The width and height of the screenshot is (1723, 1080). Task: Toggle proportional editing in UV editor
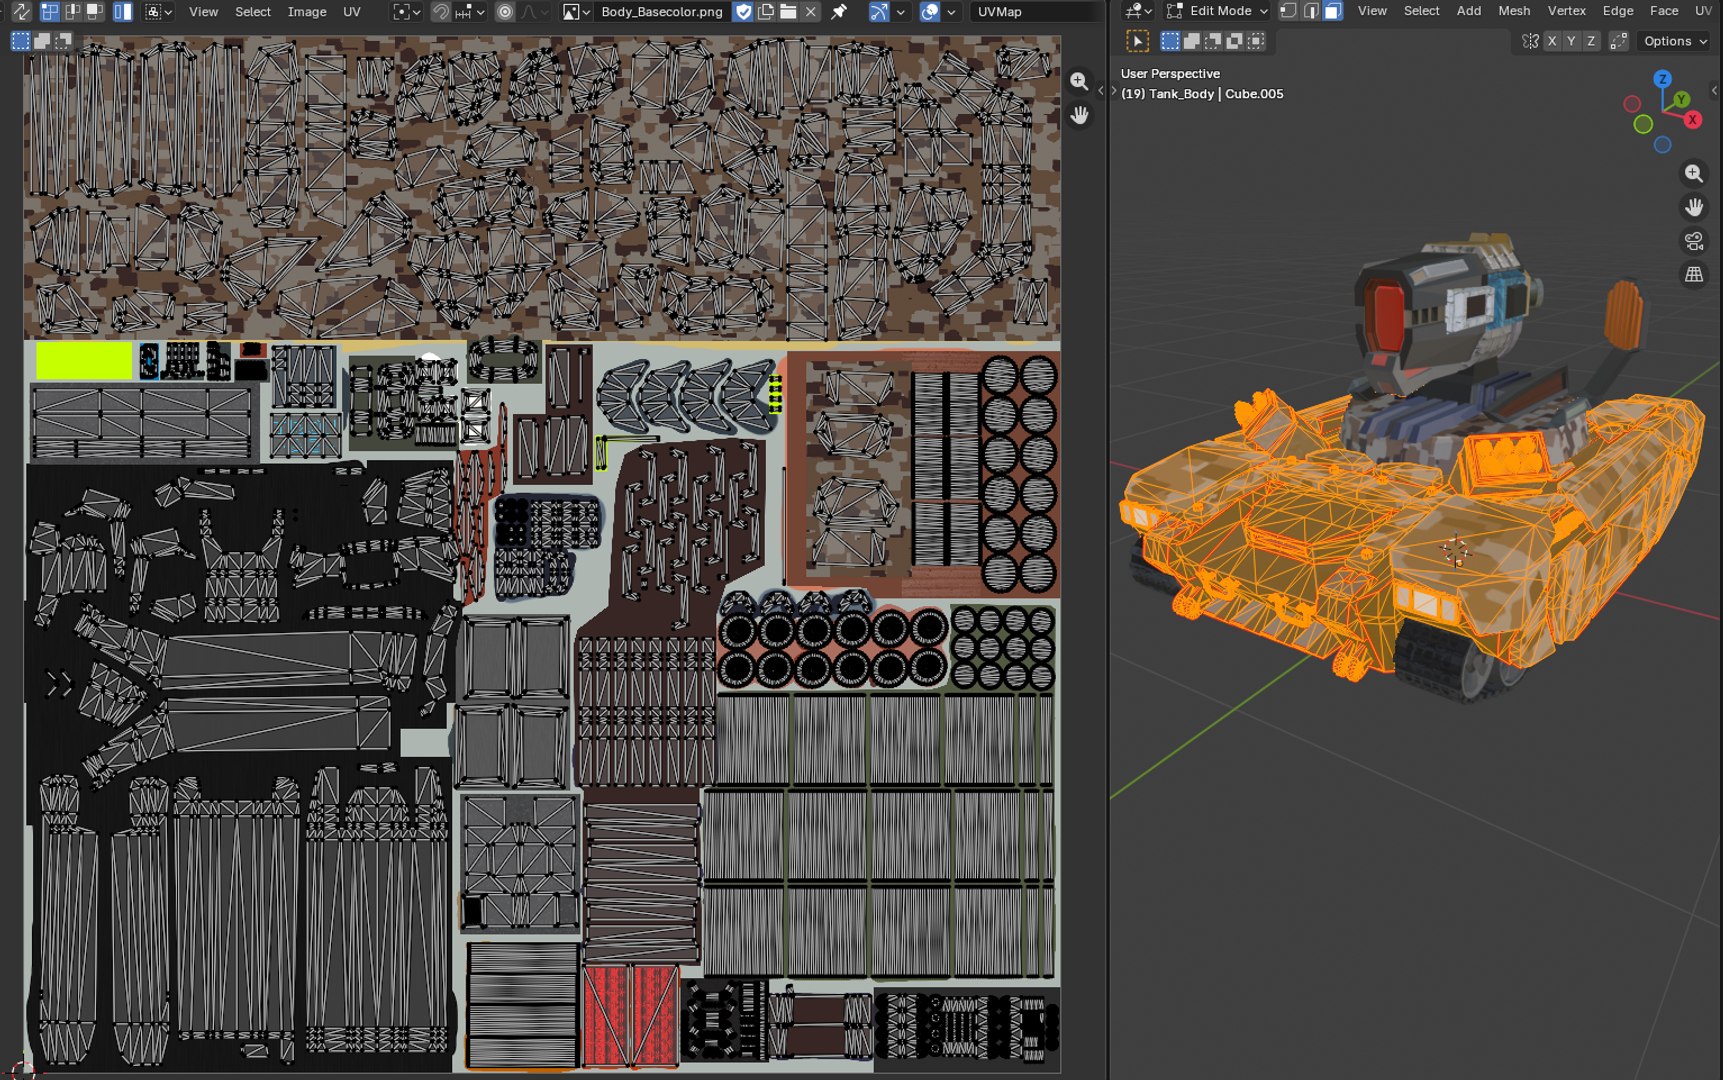click(505, 12)
